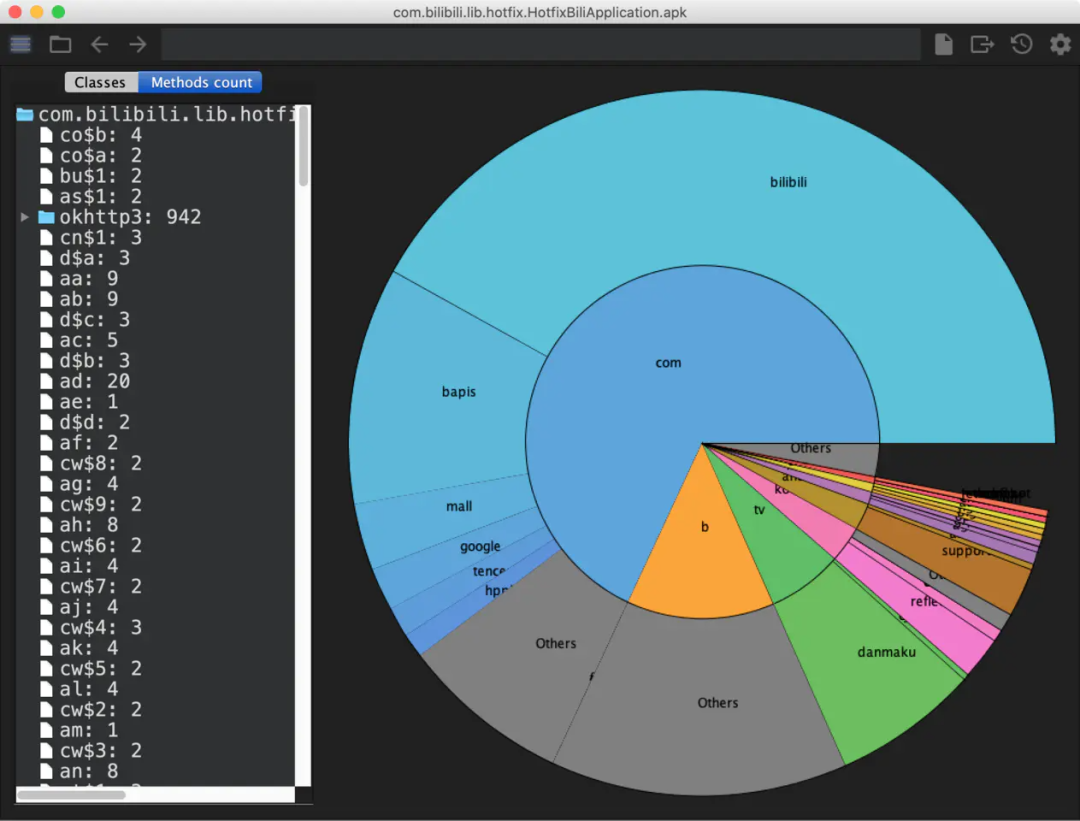
Task: Click the okhttp3 folder icon
Action: click(x=46, y=217)
